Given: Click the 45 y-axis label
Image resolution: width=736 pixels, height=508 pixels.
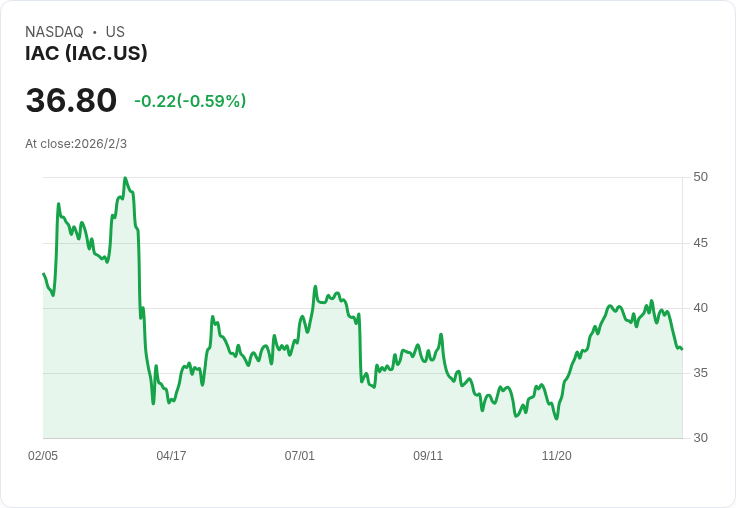Looking at the screenshot, I should [700, 243].
